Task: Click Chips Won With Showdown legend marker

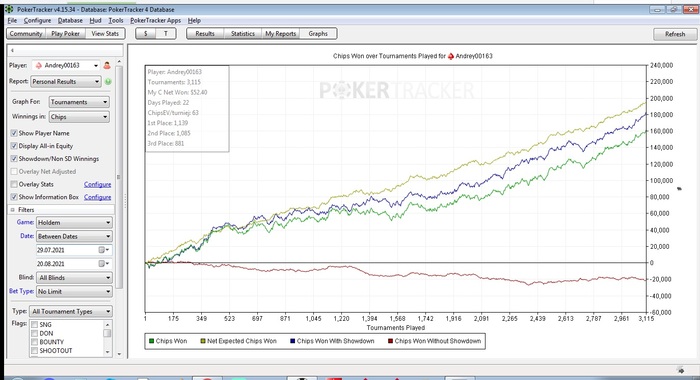Action: click(x=292, y=341)
